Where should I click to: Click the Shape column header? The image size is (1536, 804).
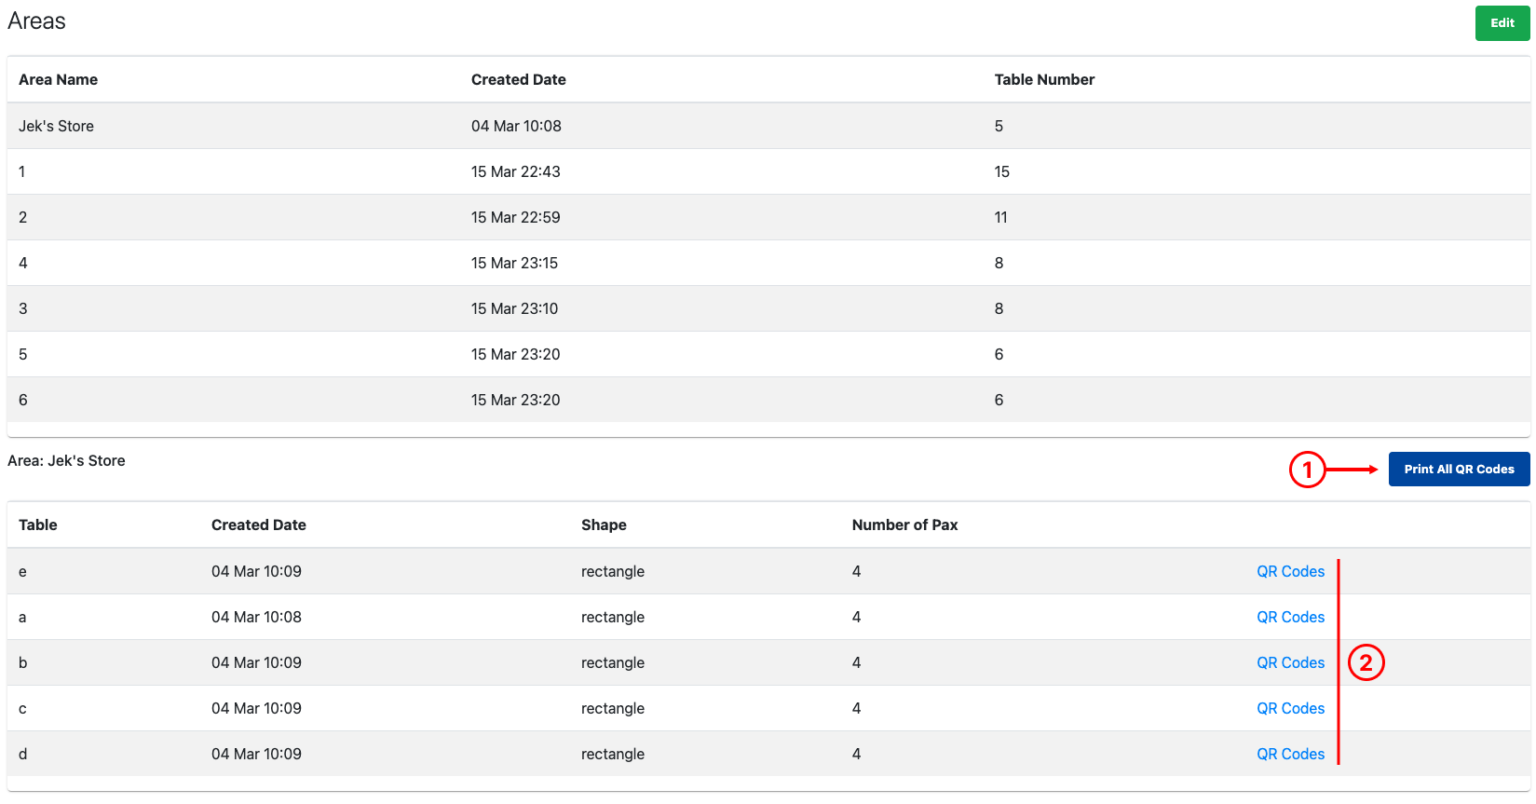[x=604, y=524]
